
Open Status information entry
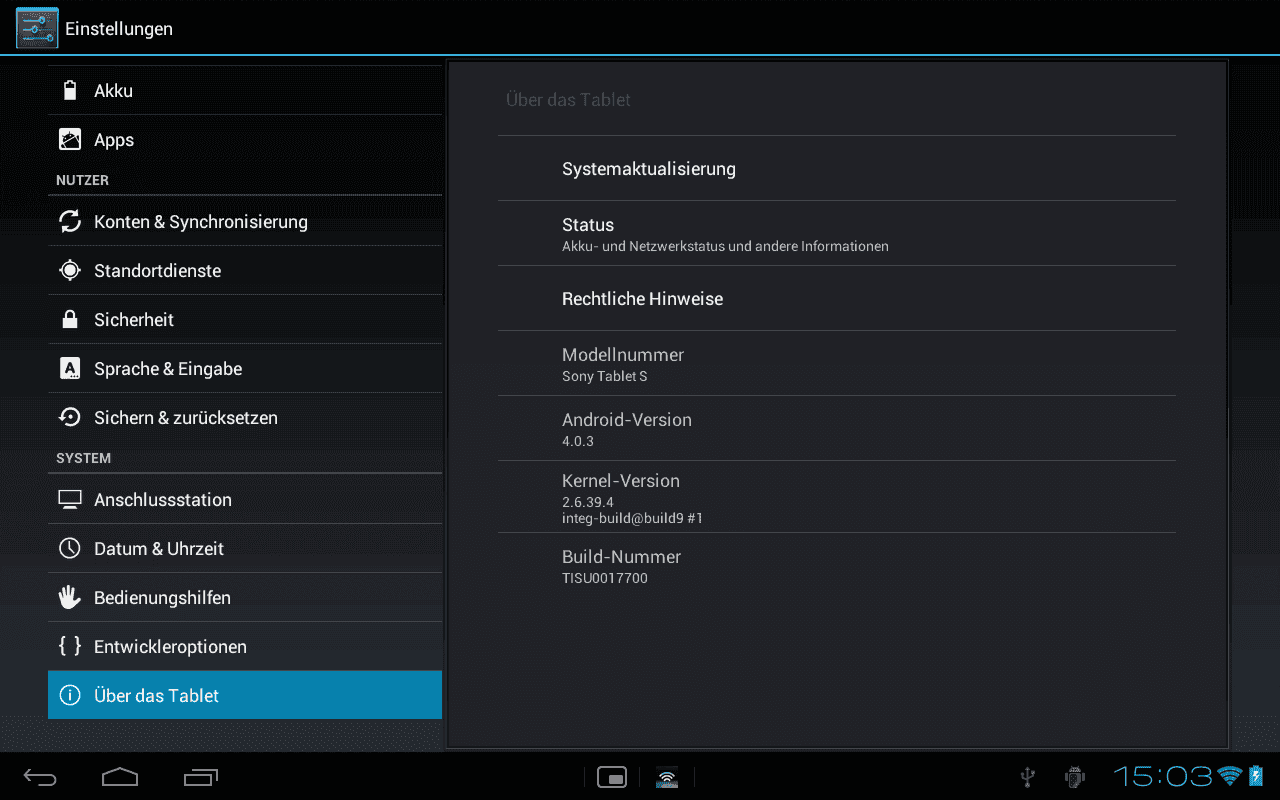[837, 233]
